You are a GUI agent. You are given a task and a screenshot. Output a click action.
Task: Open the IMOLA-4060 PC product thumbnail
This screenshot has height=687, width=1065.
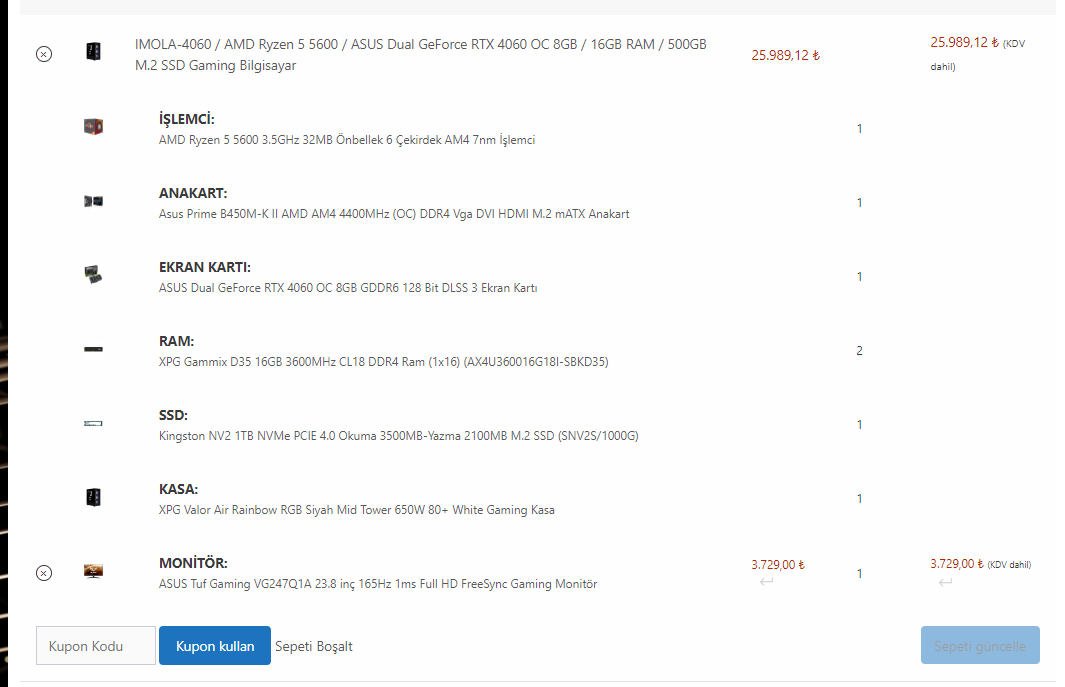94,51
